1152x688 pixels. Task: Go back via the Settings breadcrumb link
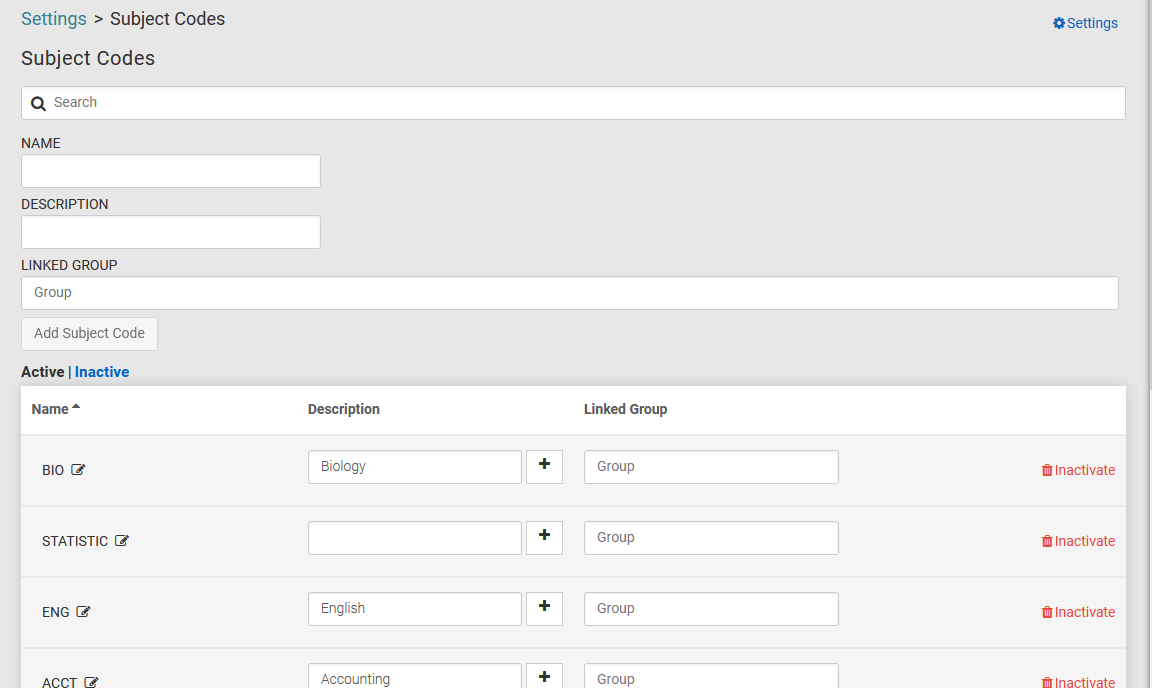coord(53,19)
